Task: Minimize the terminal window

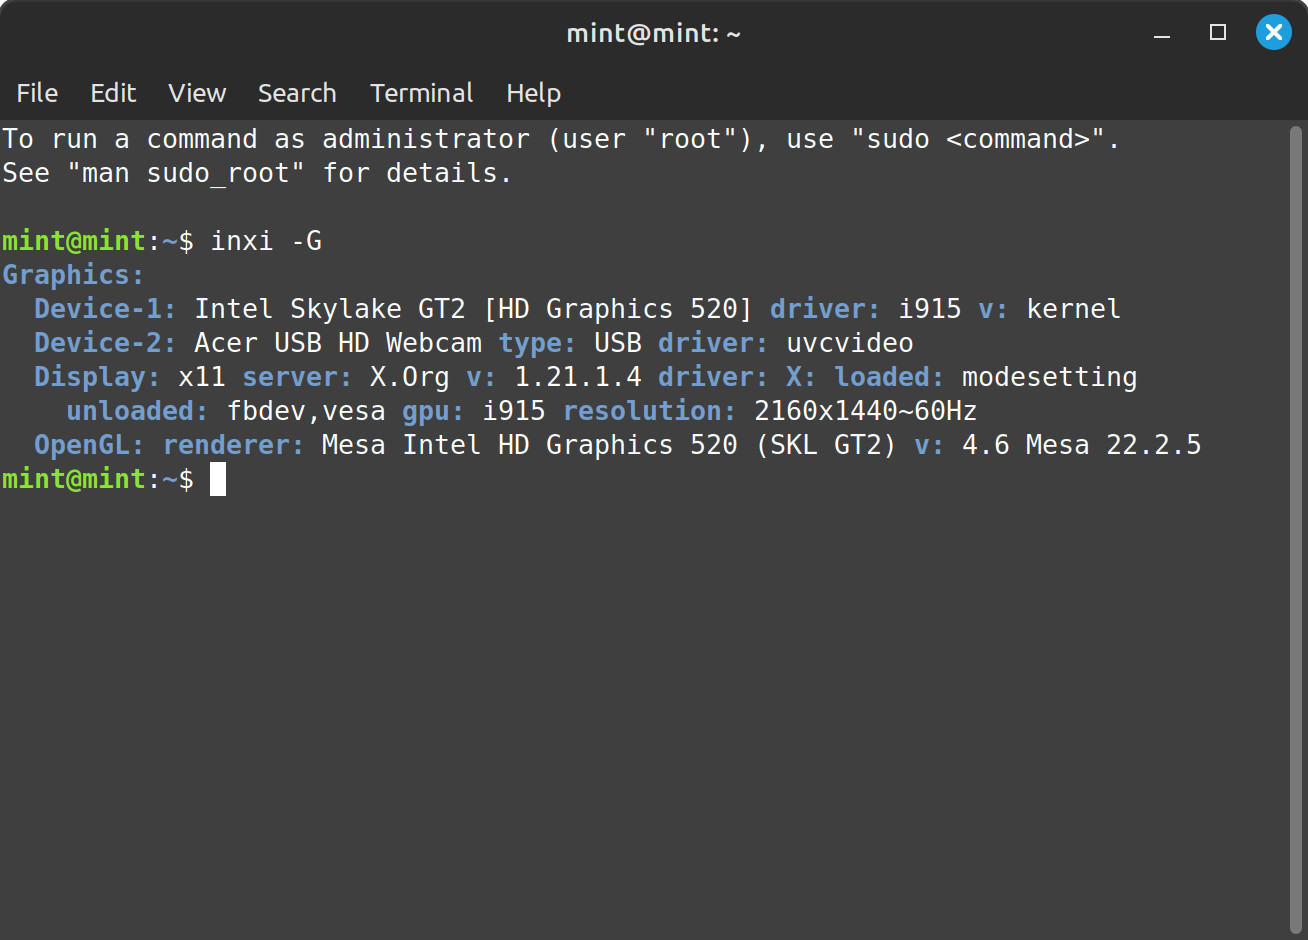Action: point(1162,33)
